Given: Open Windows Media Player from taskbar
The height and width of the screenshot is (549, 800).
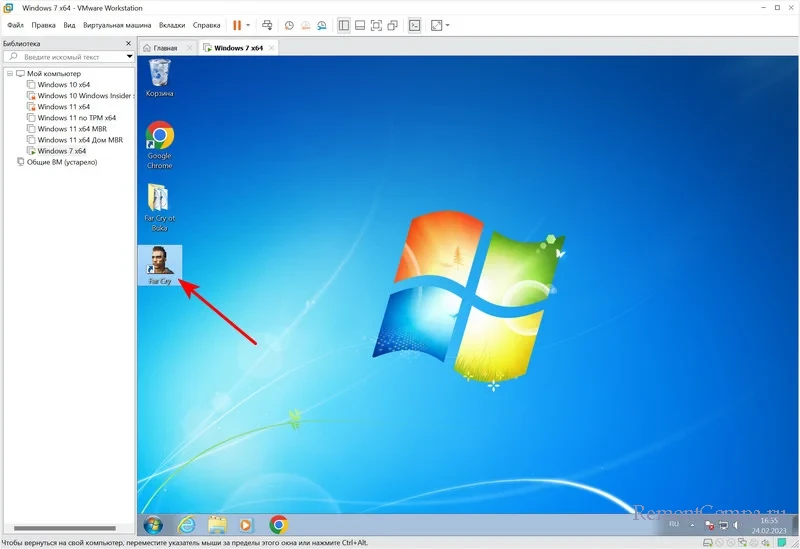Looking at the screenshot, I should (x=246, y=525).
